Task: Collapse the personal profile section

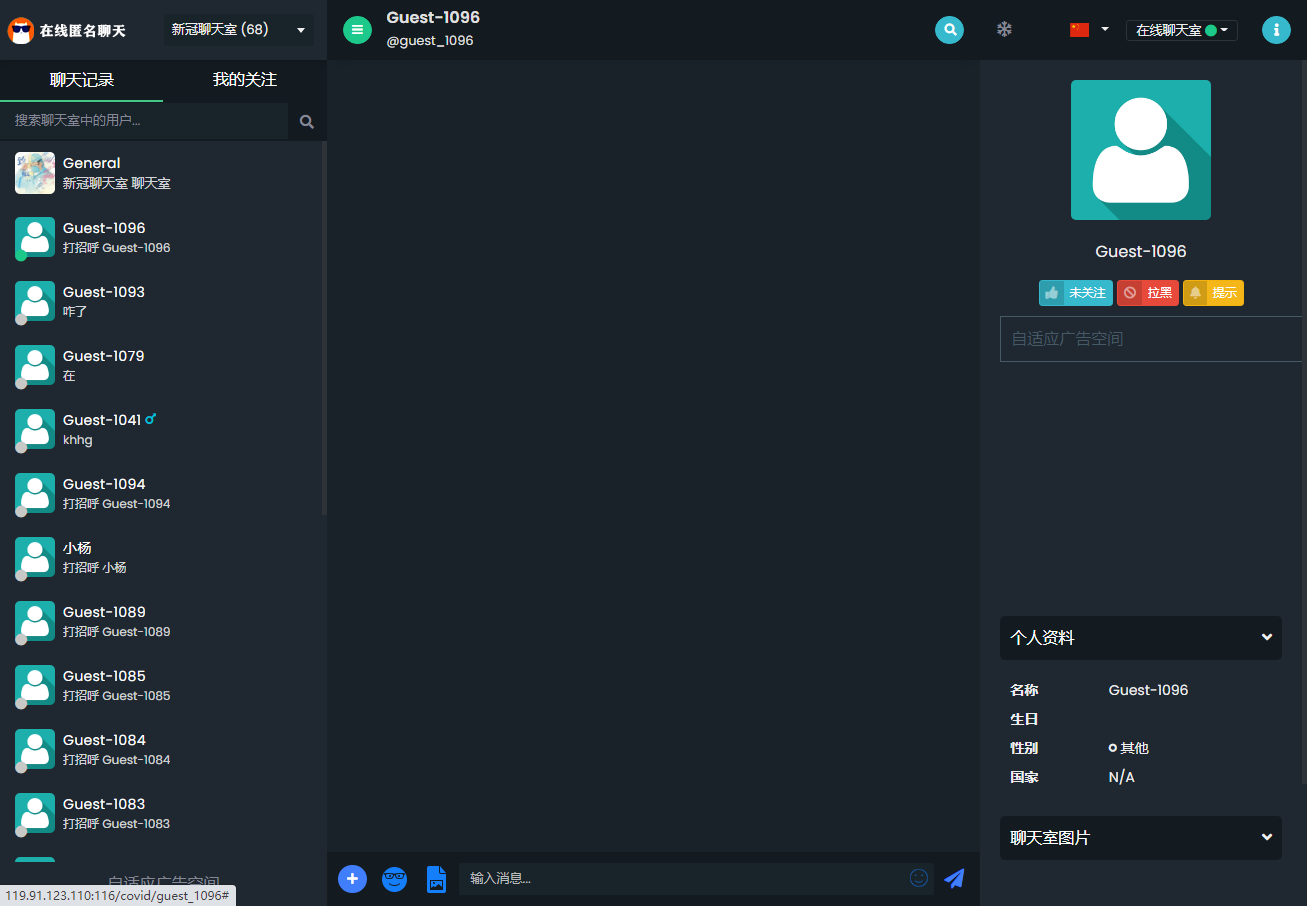Action: coord(1140,638)
